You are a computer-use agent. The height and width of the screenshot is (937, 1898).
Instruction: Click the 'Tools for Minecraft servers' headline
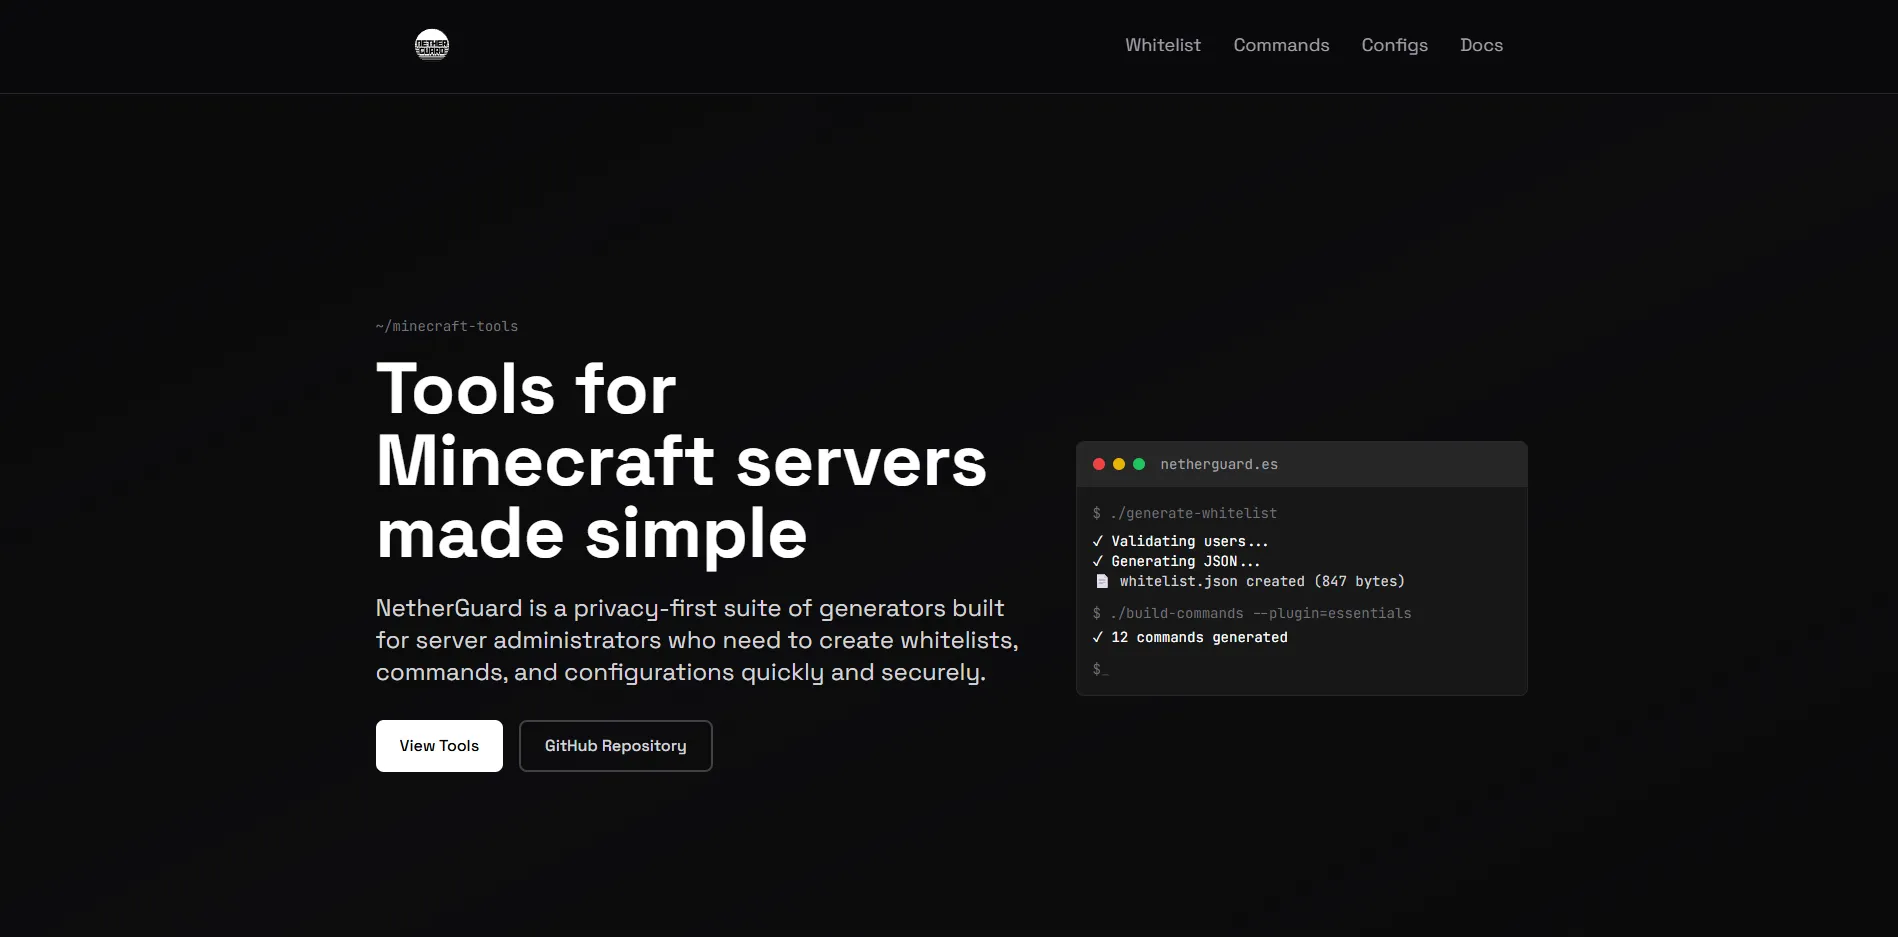(x=680, y=461)
